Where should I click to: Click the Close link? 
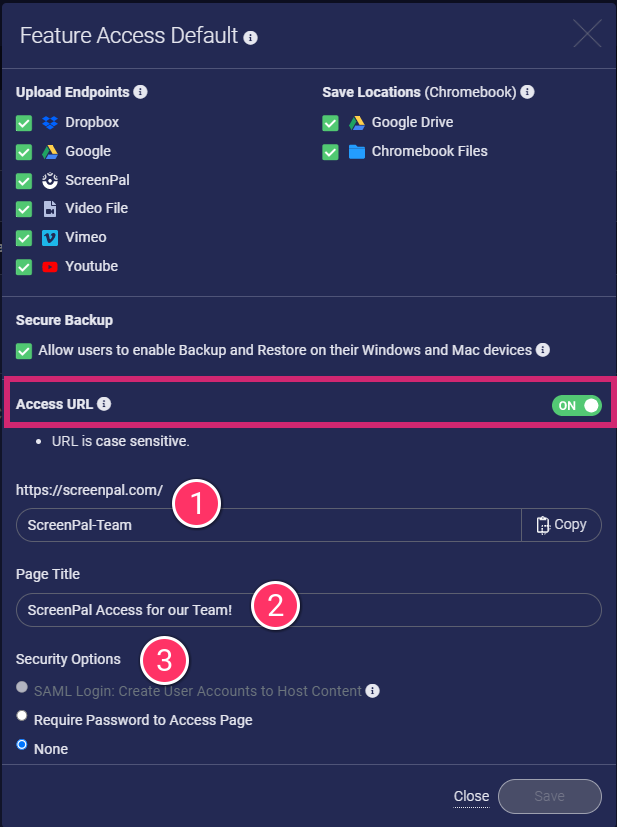[x=471, y=796]
